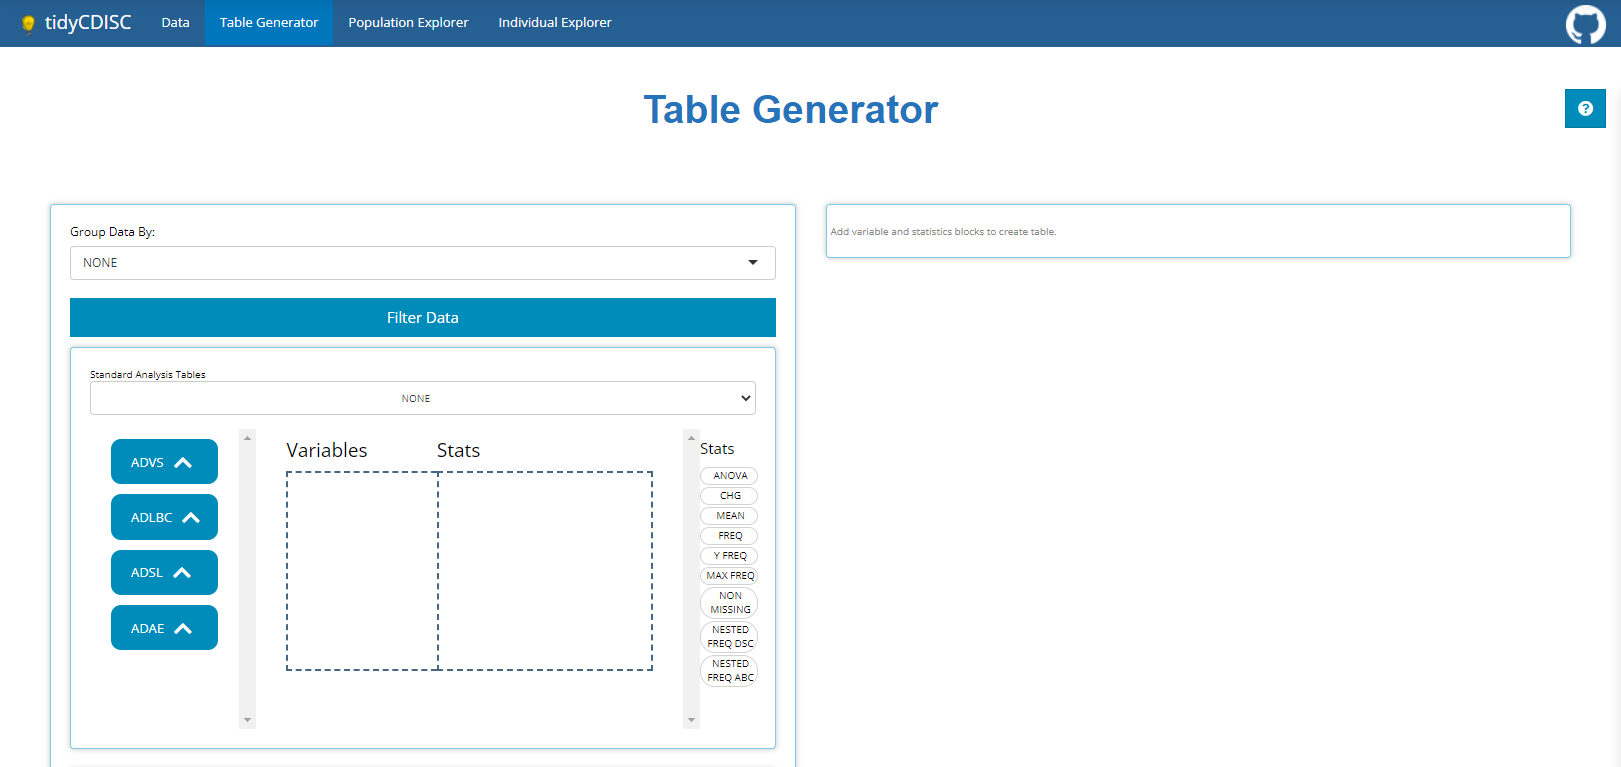
Task: Collapse the ADVS chevron arrow
Action: coord(183,462)
